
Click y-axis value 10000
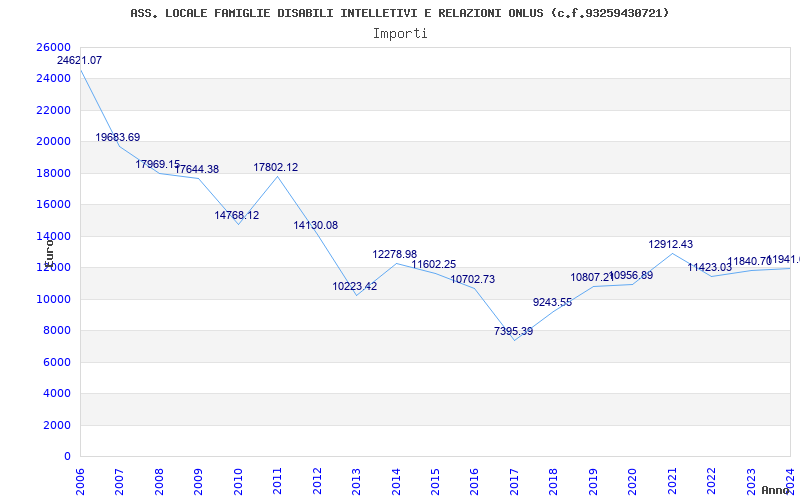(x=54, y=299)
